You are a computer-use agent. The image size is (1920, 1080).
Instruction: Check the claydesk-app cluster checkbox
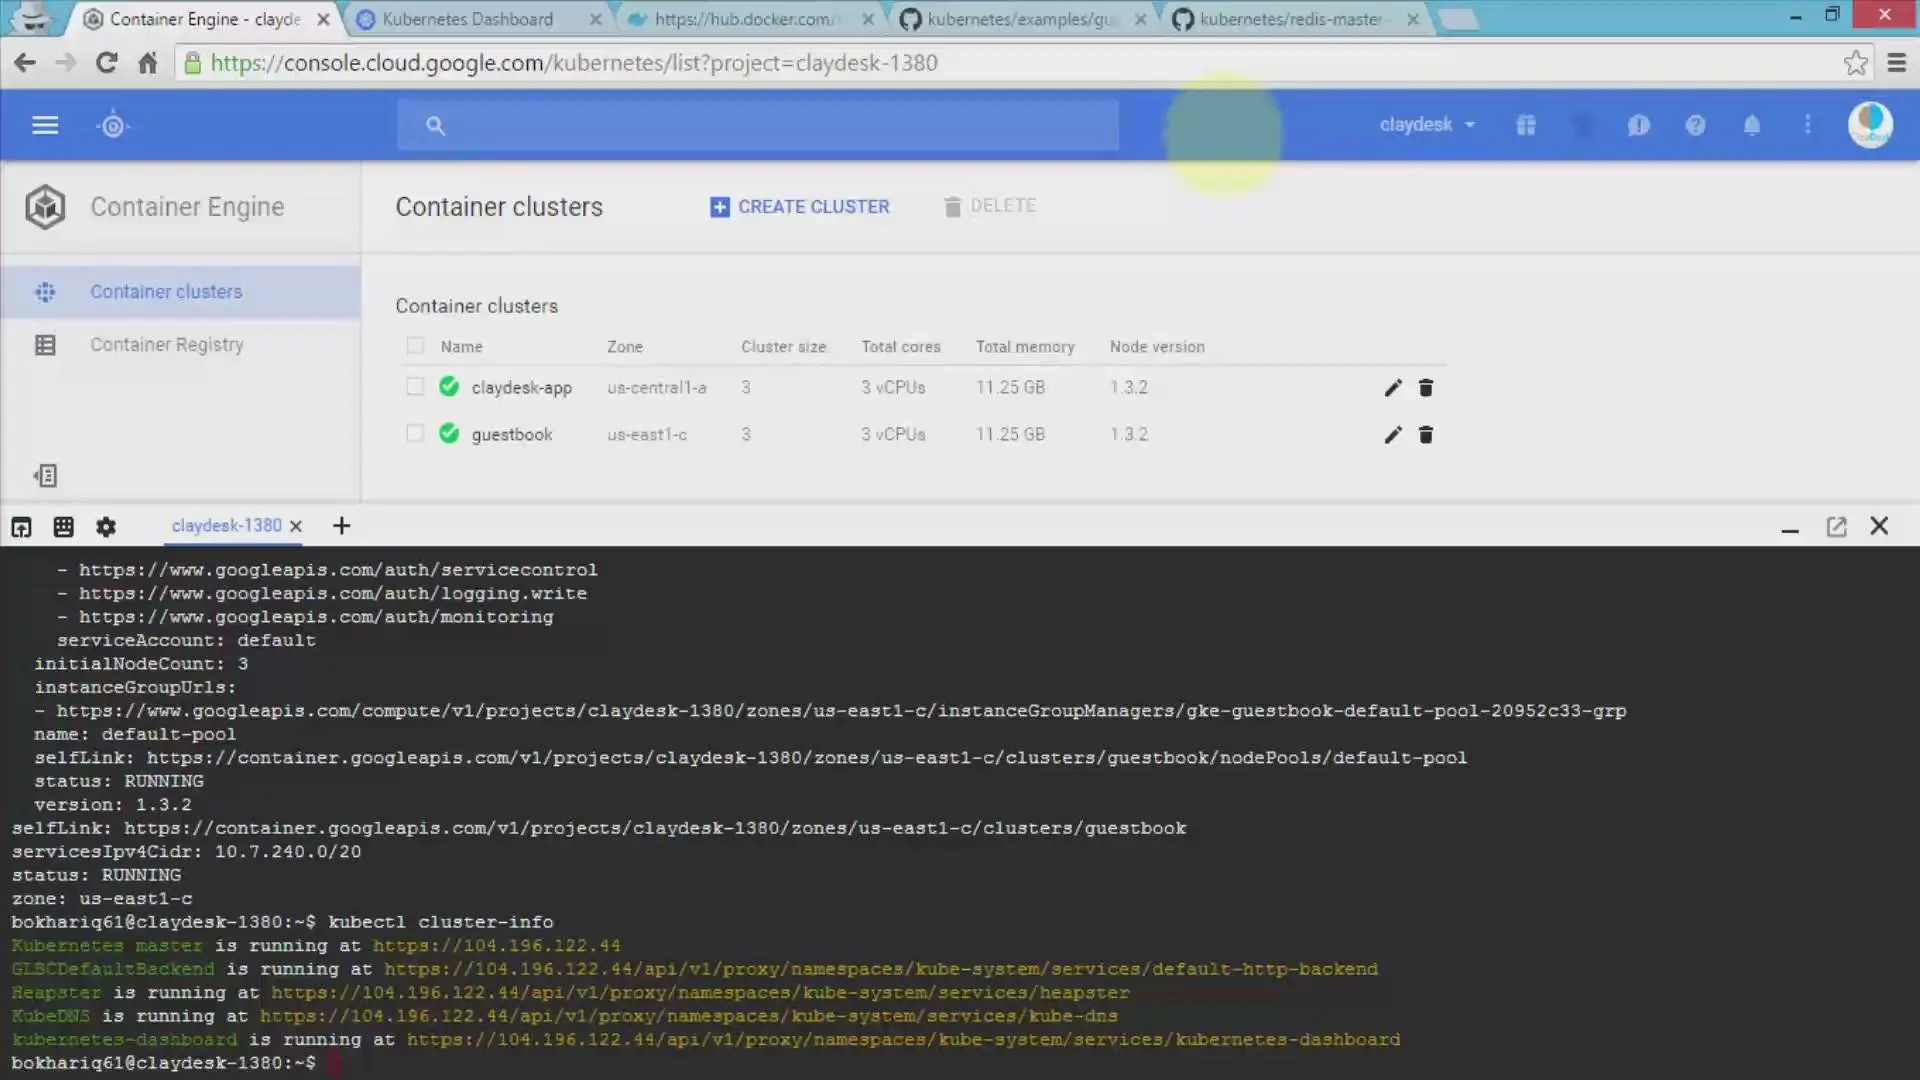(415, 387)
